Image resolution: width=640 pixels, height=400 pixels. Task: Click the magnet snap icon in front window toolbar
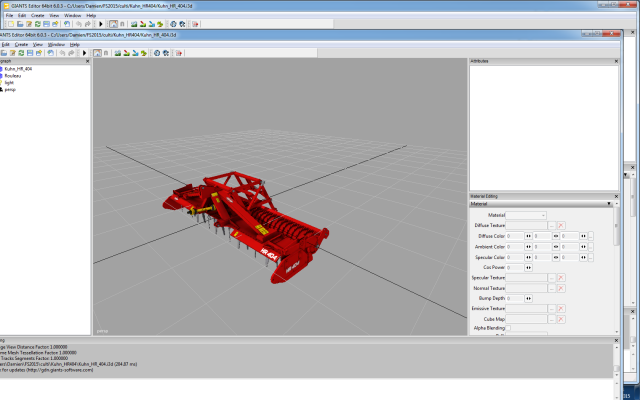click(x=106, y=53)
